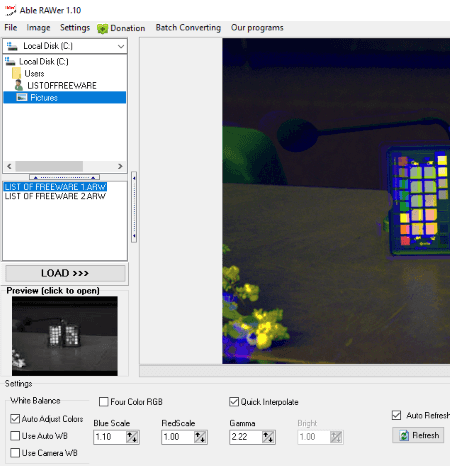
Task: Open the Batch Converting menu
Action: pos(188,28)
